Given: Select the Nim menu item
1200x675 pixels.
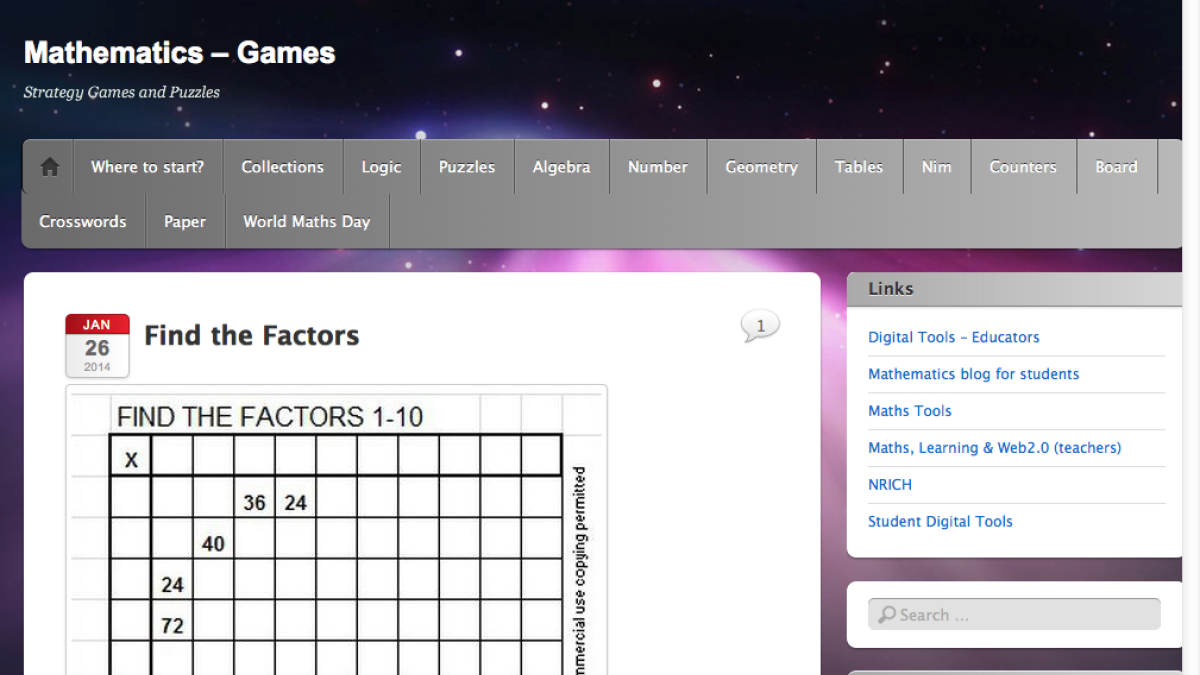Looking at the screenshot, I should pyautogui.click(x=936, y=166).
